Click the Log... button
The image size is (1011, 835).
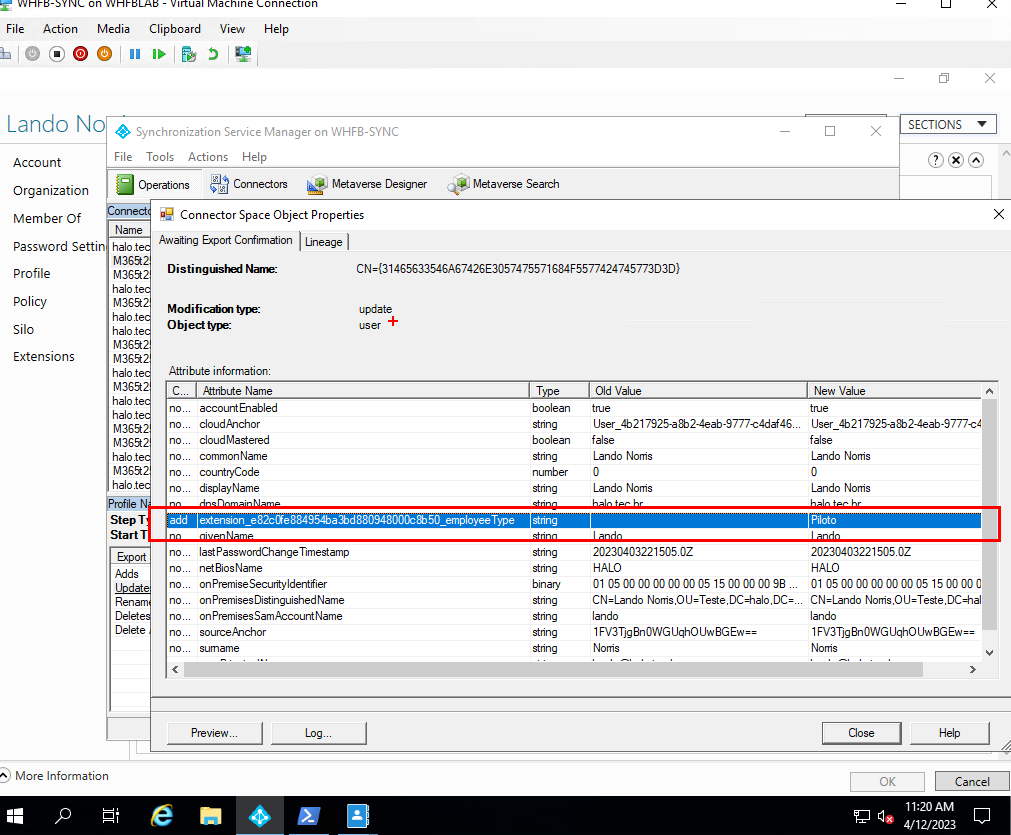click(x=319, y=733)
